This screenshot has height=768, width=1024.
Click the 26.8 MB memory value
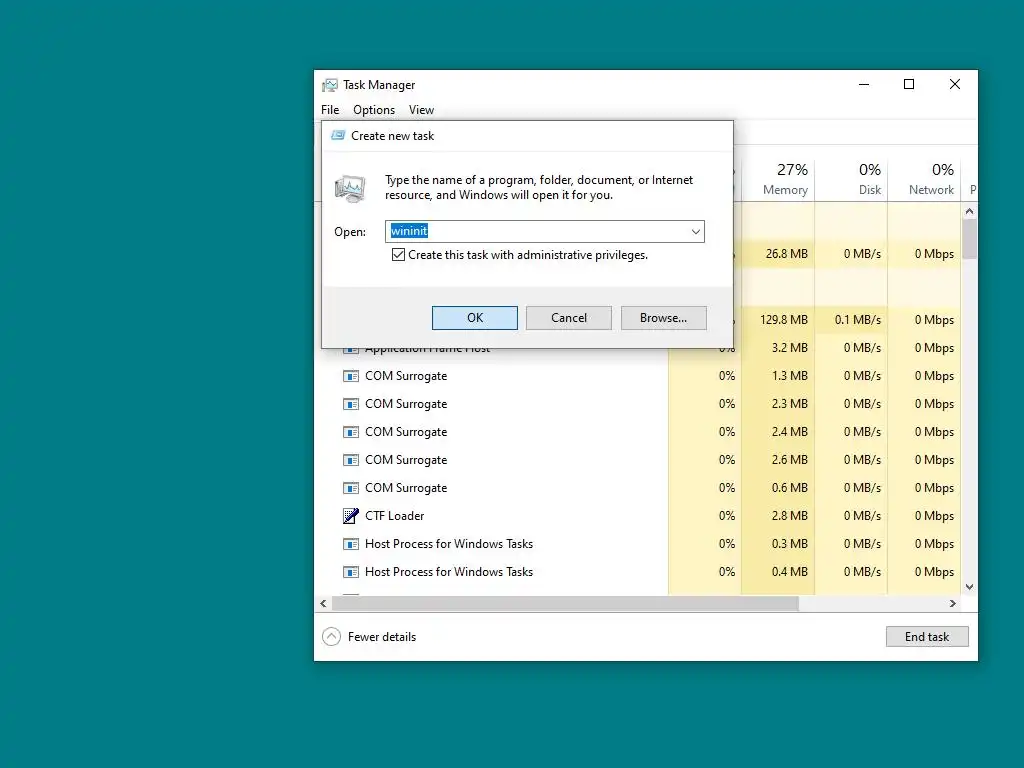pyautogui.click(x=786, y=254)
